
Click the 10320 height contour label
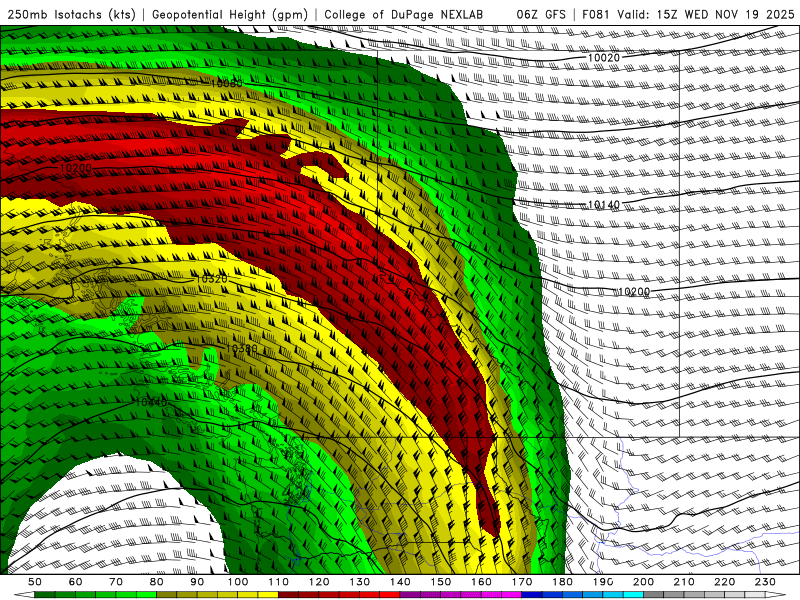click(x=211, y=279)
